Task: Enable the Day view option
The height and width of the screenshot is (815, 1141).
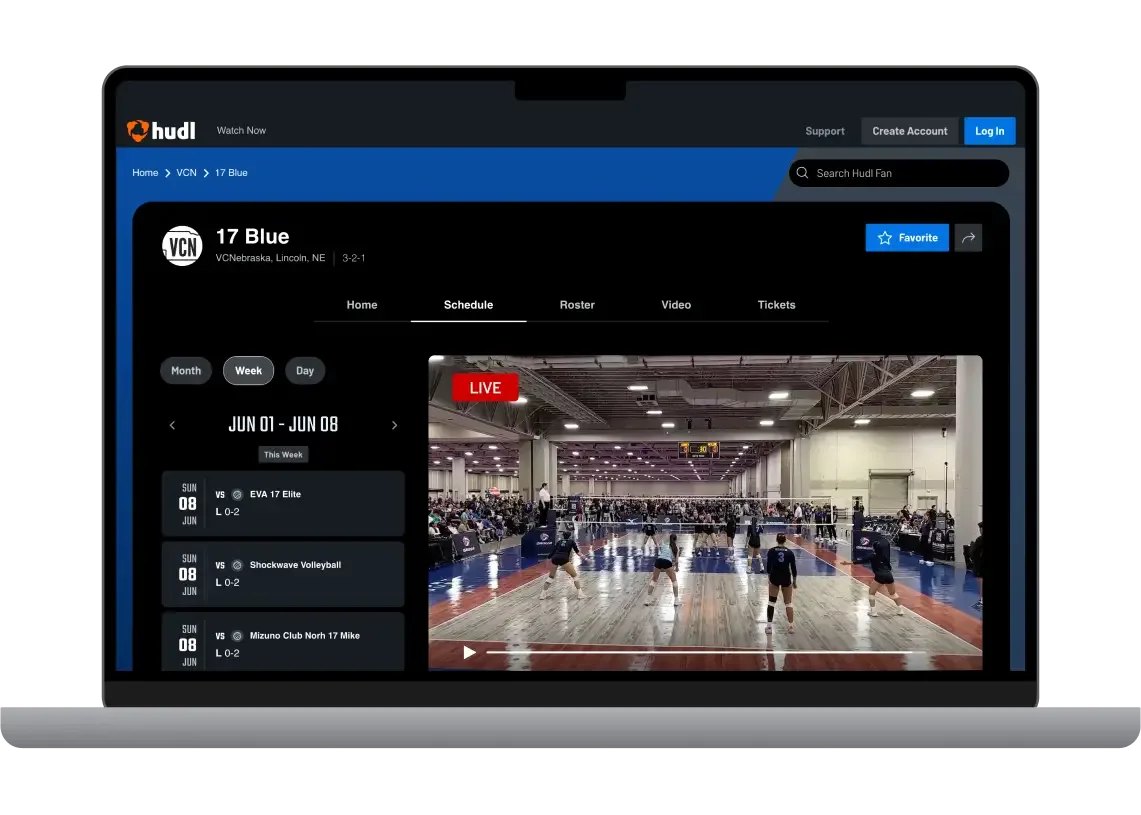Action: click(305, 370)
